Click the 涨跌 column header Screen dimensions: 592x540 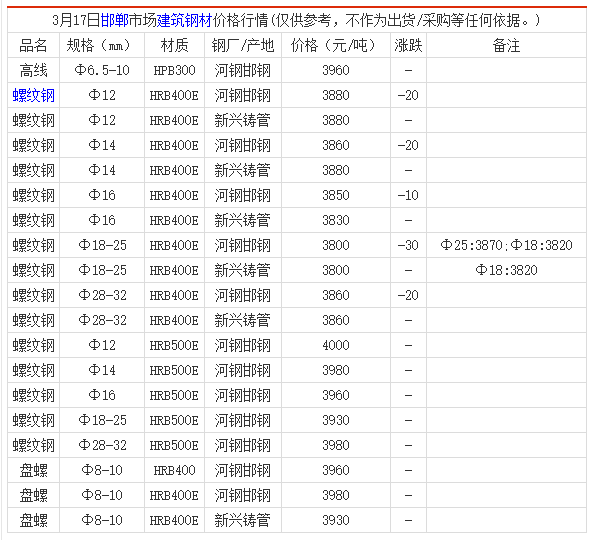point(408,45)
